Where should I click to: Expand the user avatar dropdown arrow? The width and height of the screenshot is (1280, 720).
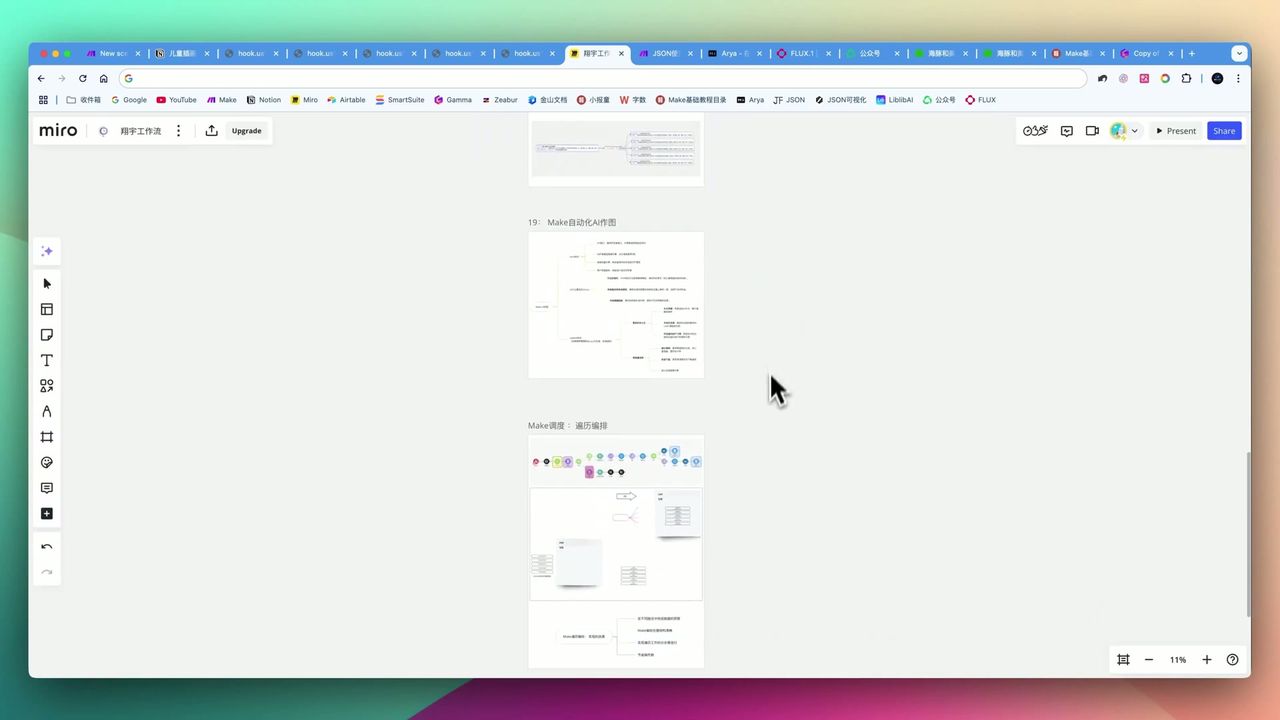[1134, 131]
